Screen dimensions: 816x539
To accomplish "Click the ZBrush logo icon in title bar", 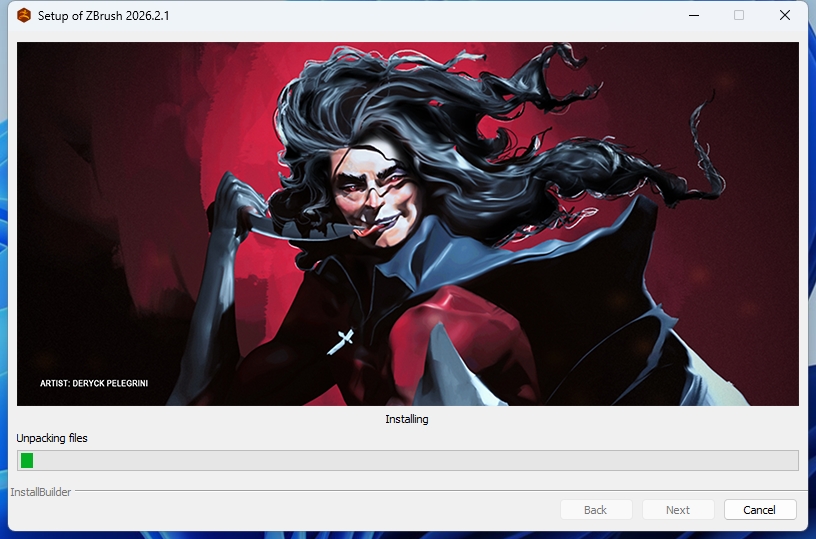I will 24,16.
